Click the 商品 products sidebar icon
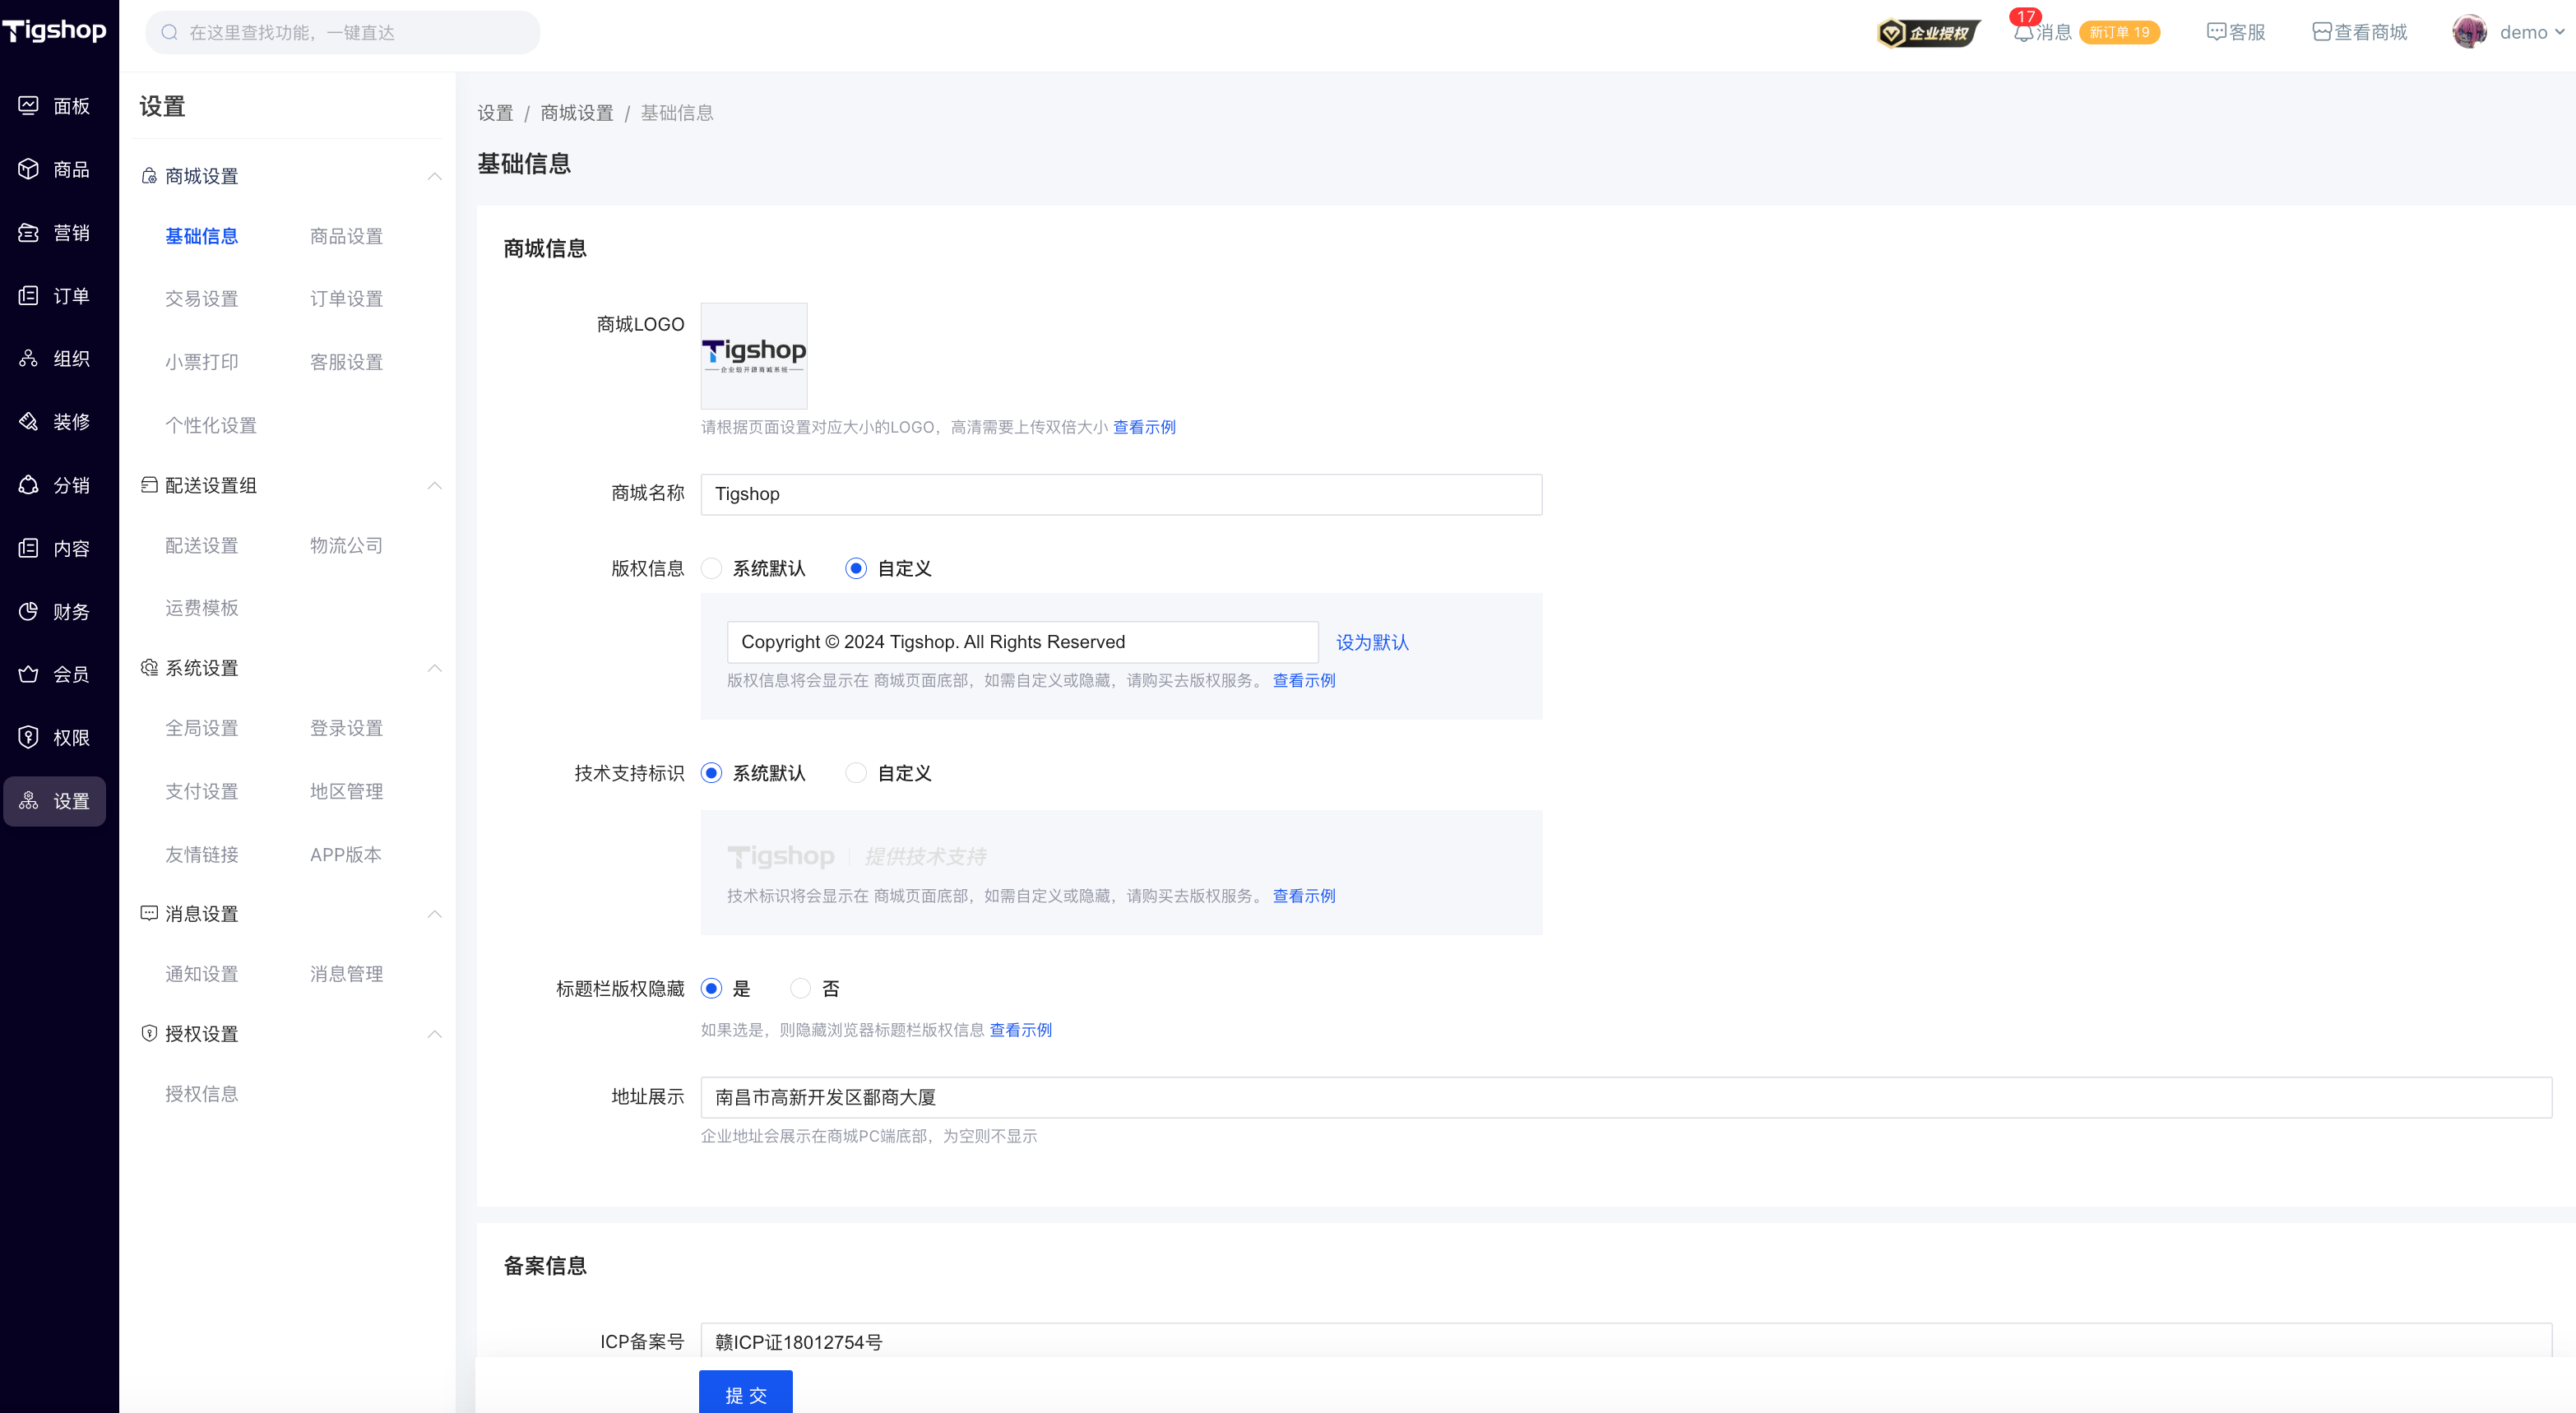Viewport: 2576px width, 1413px height. (x=29, y=169)
